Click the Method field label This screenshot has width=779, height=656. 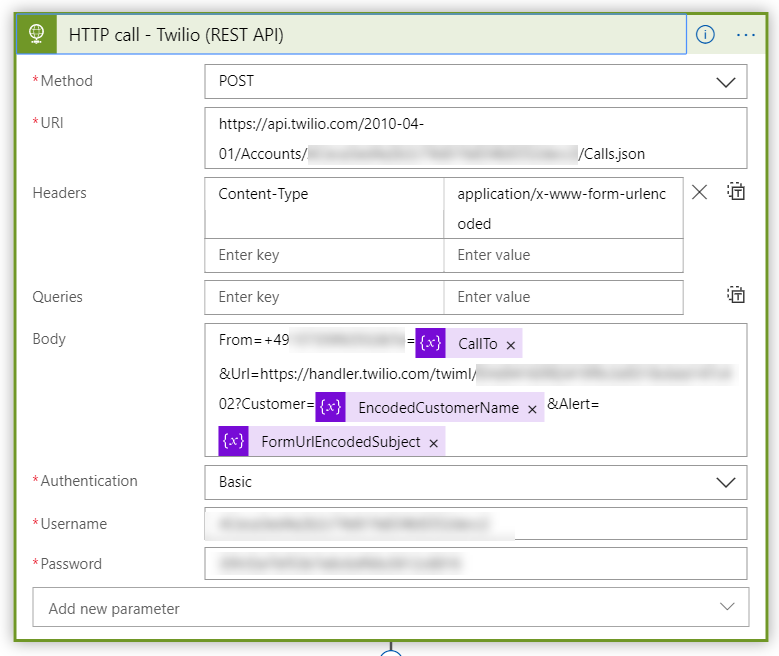pyautogui.click(x=66, y=81)
